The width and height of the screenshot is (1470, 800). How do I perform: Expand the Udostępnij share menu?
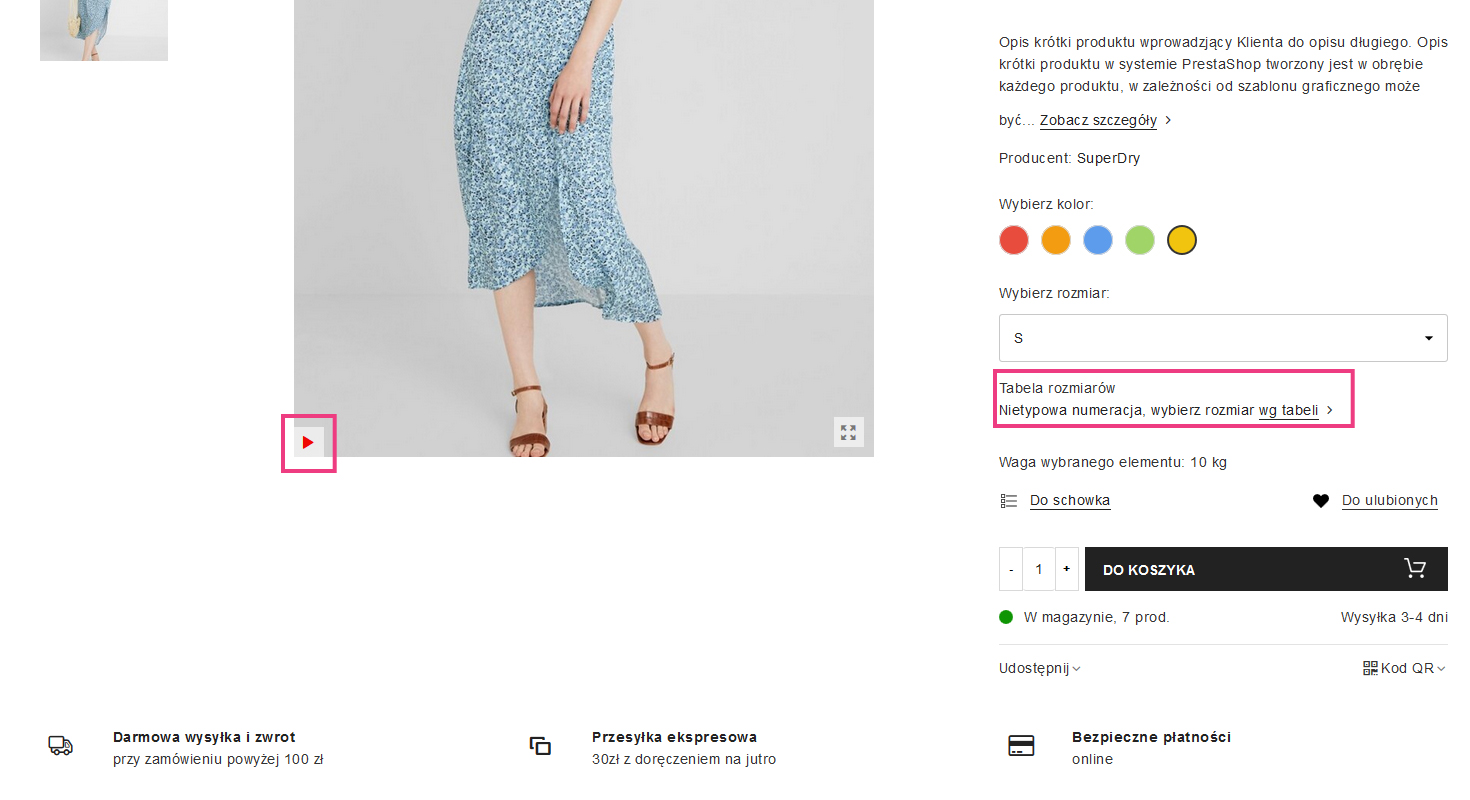(x=1039, y=669)
